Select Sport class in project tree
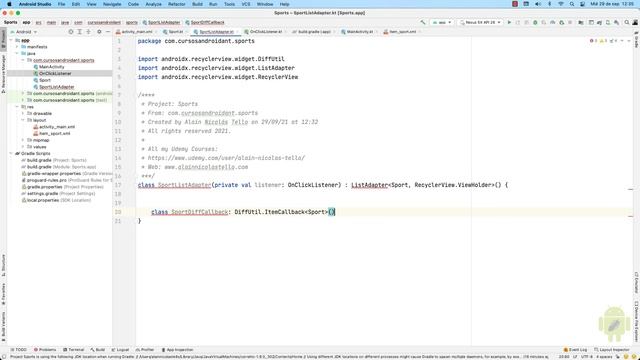 tap(45, 80)
